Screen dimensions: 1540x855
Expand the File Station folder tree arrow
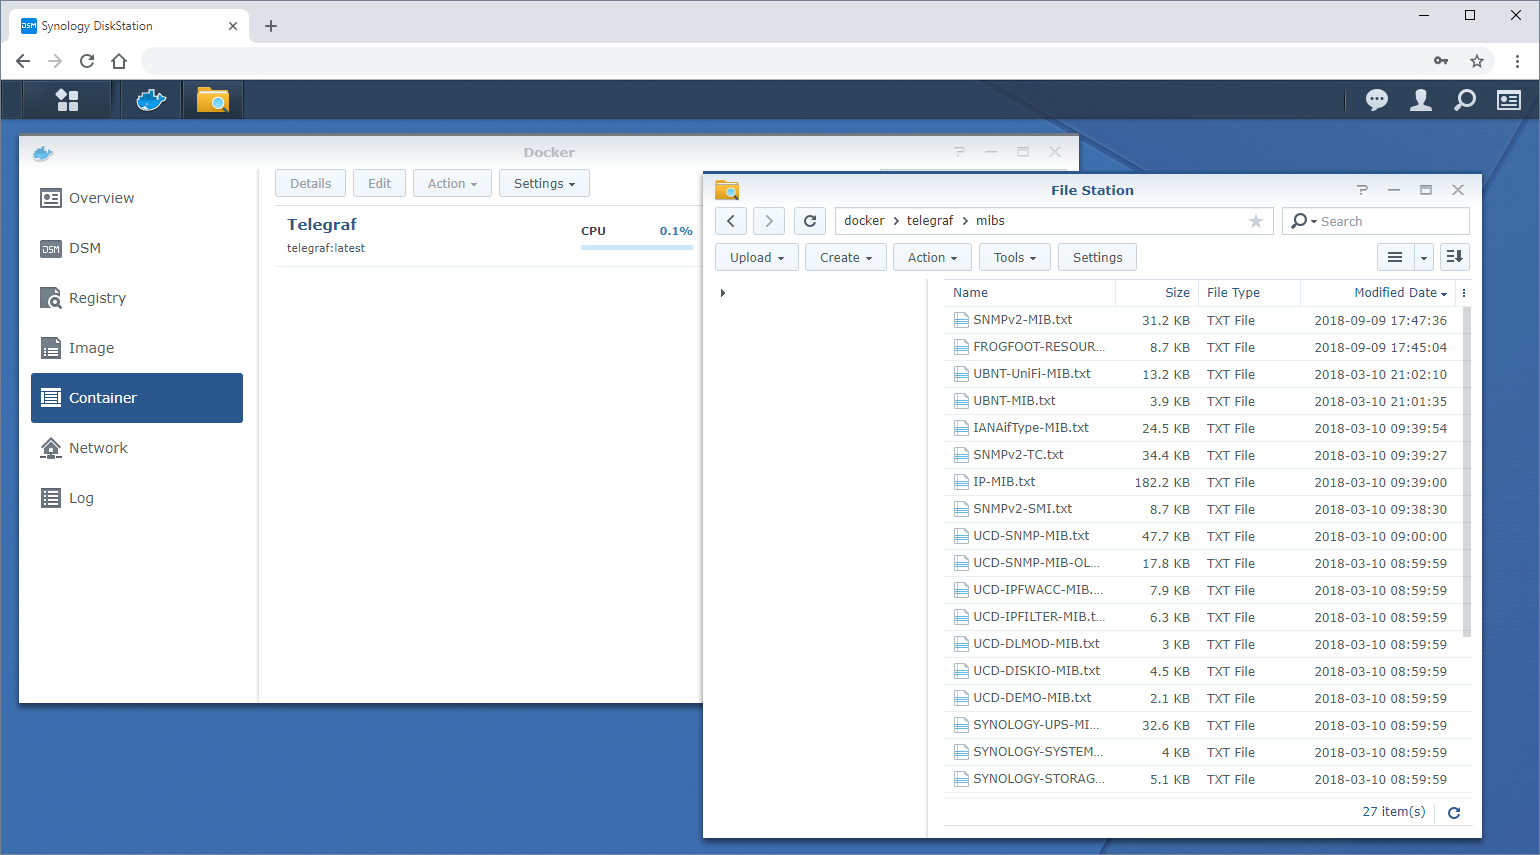click(722, 293)
